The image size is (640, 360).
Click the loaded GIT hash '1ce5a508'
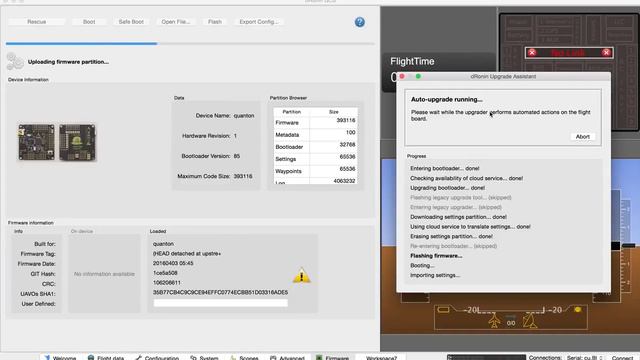click(165, 273)
